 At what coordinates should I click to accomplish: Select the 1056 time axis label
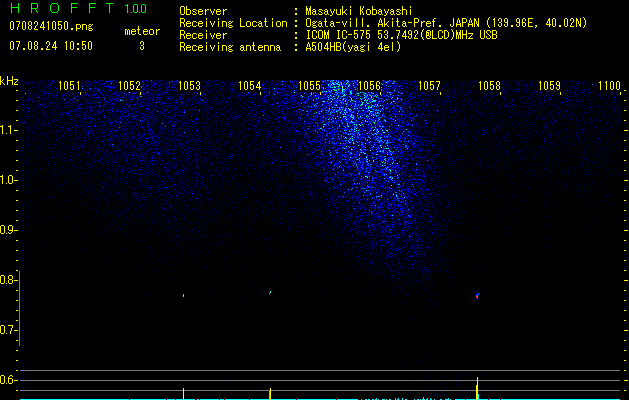click(x=369, y=86)
